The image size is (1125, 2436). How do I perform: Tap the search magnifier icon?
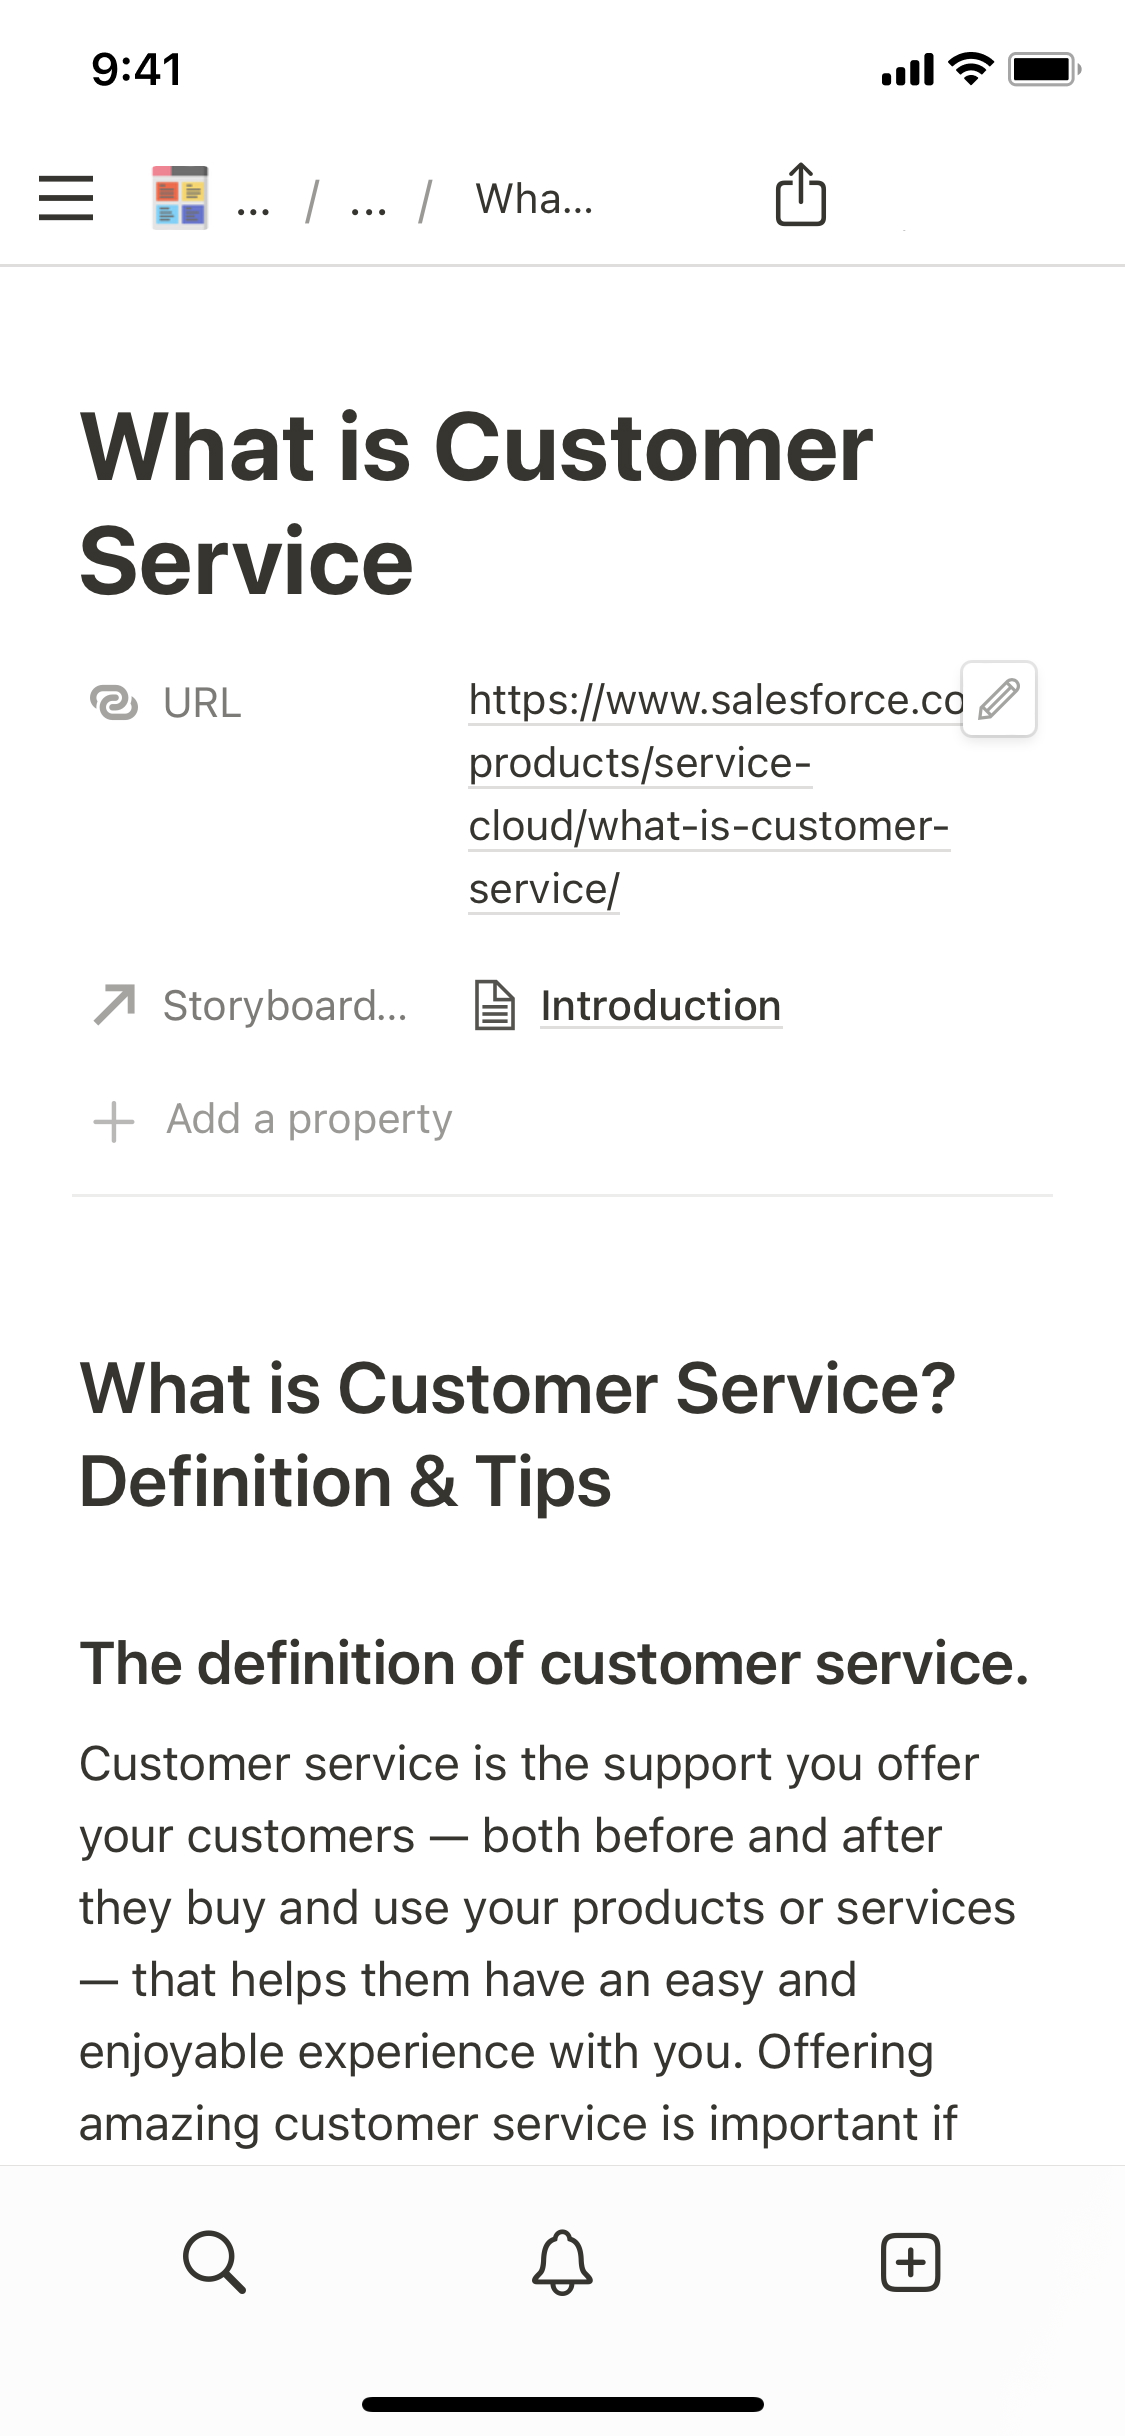pos(214,2262)
